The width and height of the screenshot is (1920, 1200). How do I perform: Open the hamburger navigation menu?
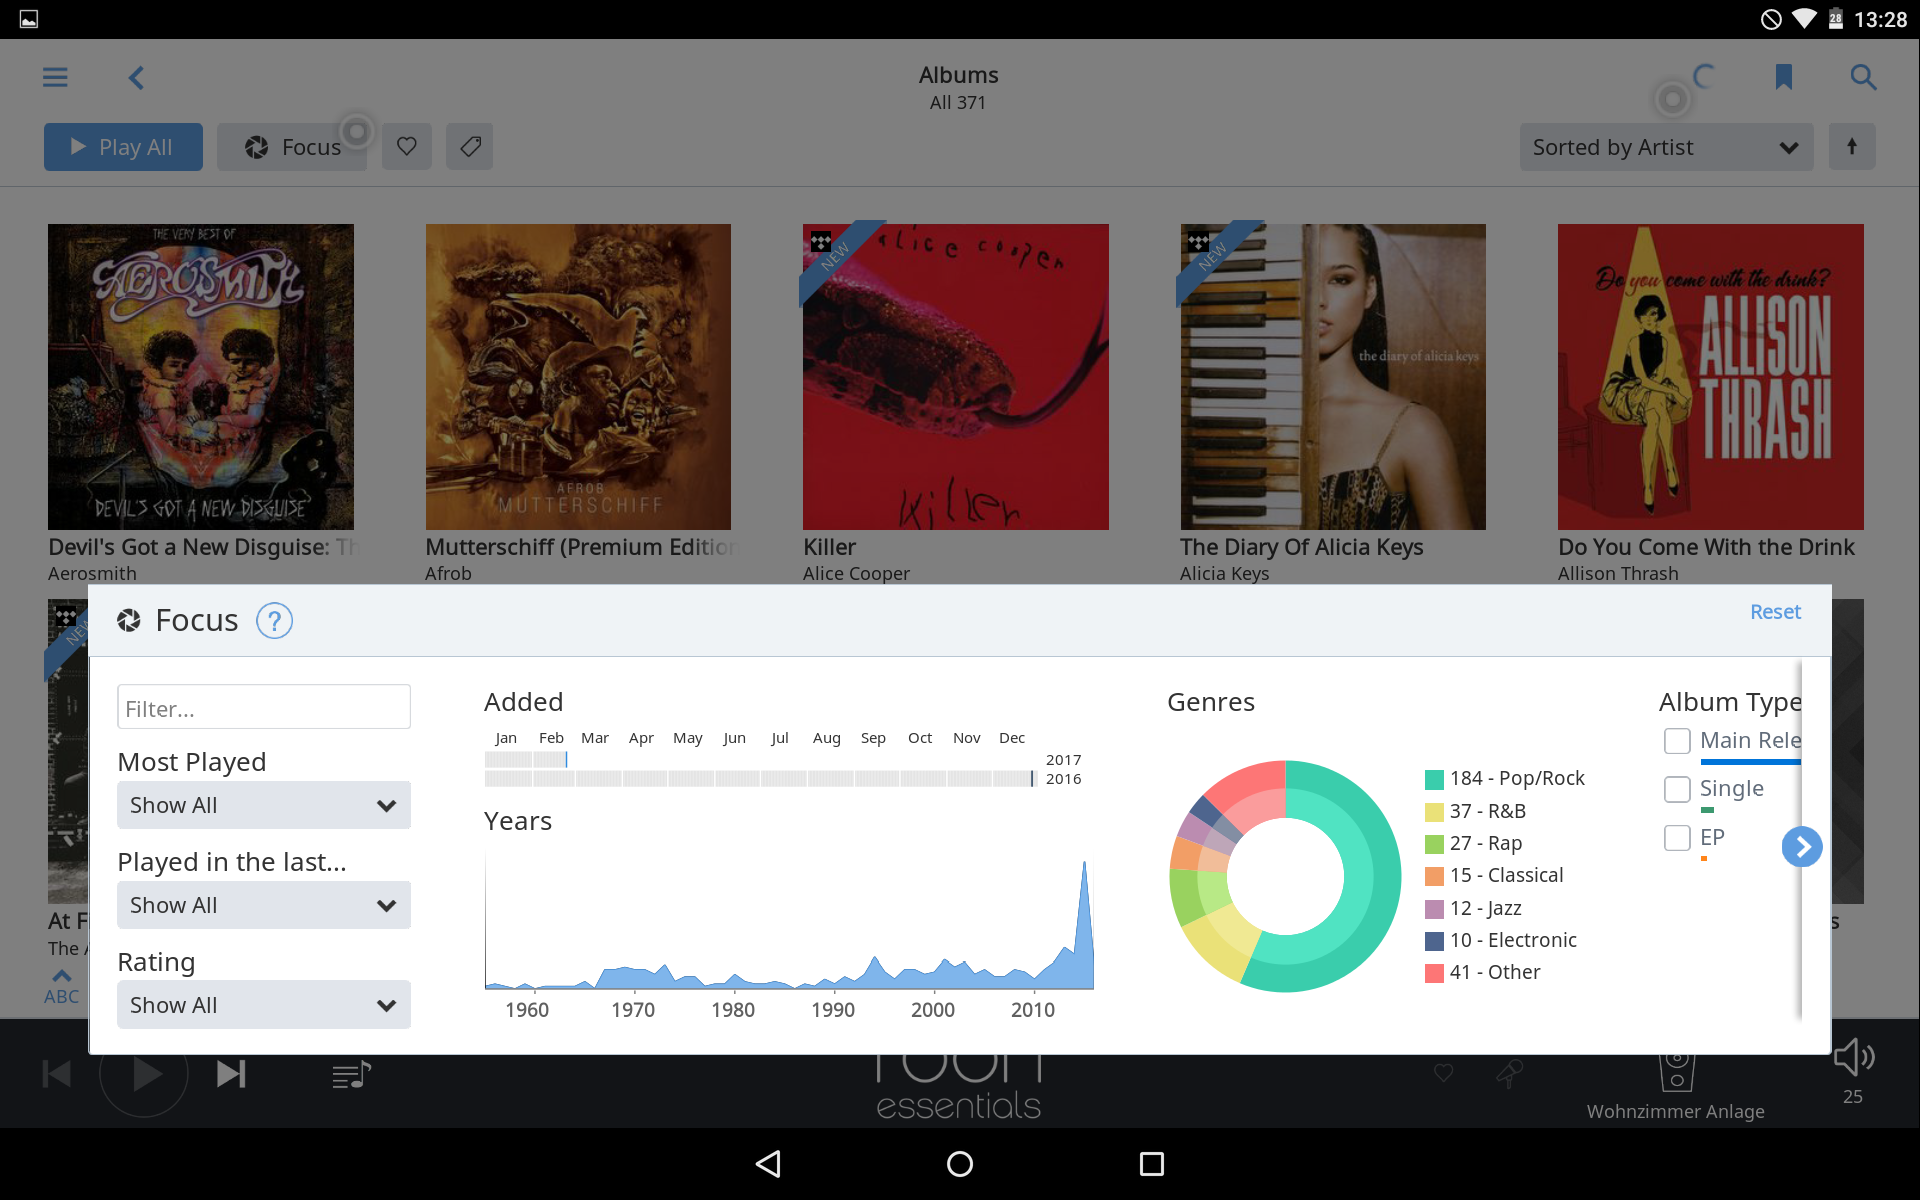click(55, 77)
